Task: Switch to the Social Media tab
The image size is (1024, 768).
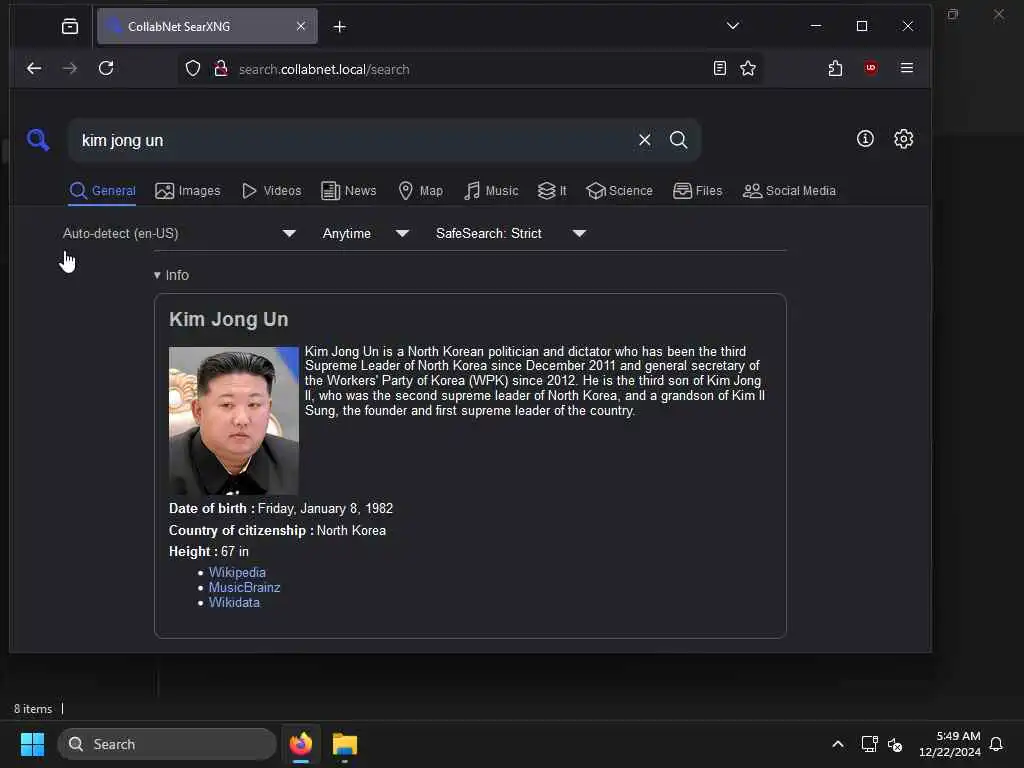Action: [x=789, y=191]
